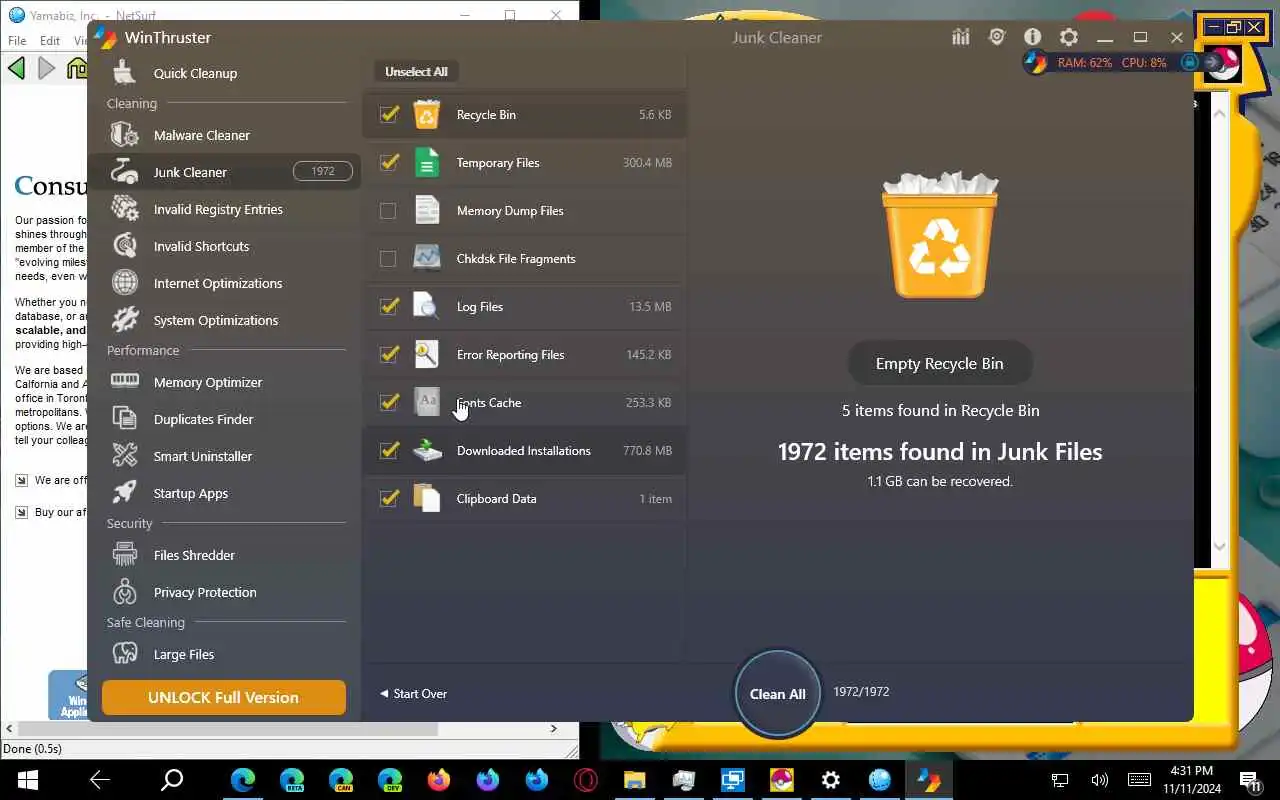This screenshot has height=800, width=1280.
Task: Check the Memory Dump Files checkbox
Action: (x=388, y=211)
